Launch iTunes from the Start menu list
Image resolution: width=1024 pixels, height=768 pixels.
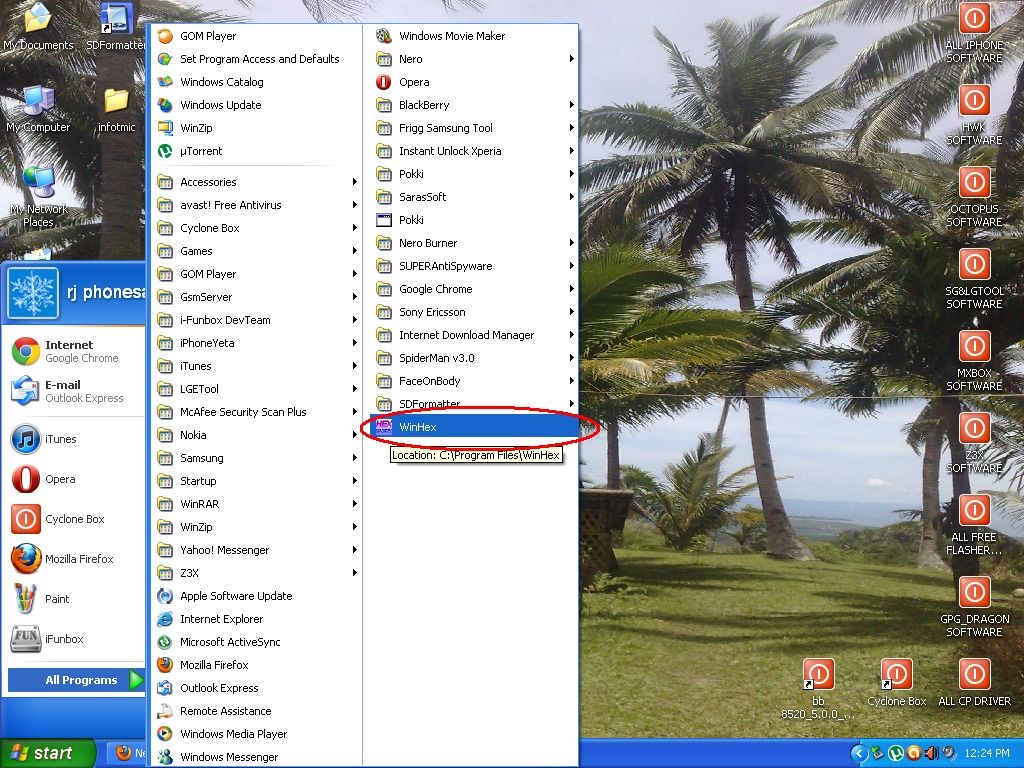point(74,440)
